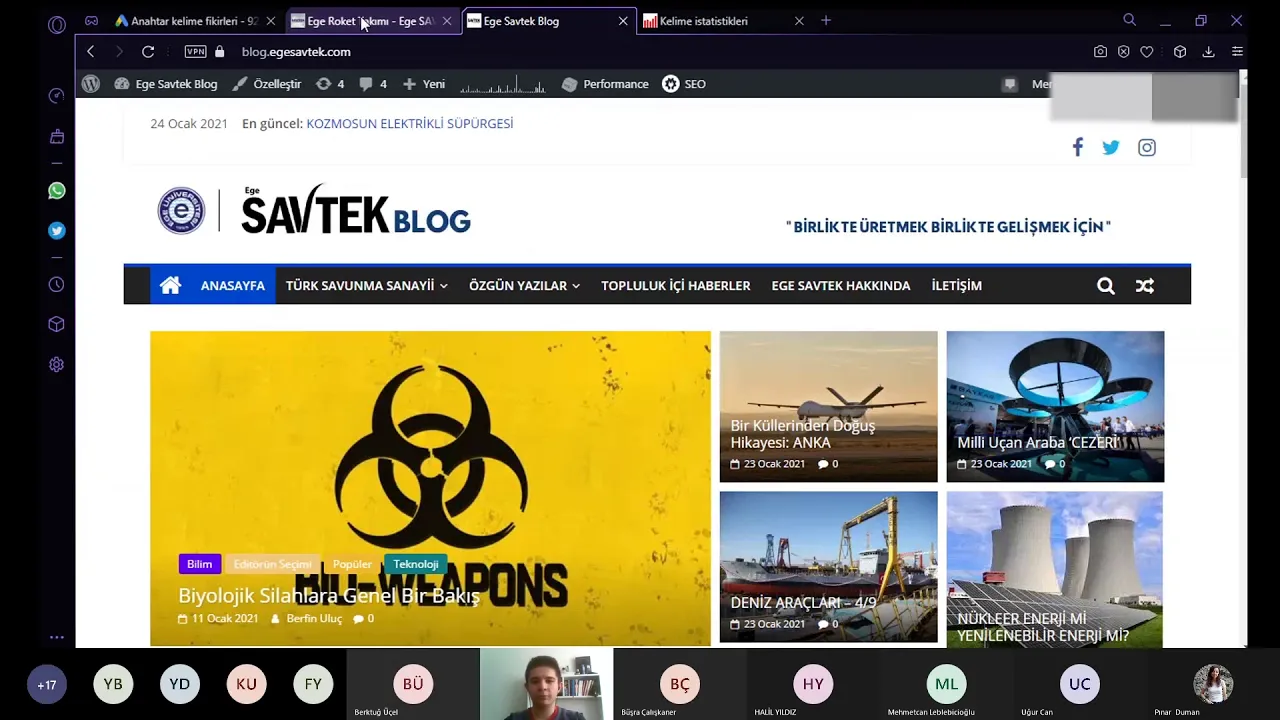The width and height of the screenshot is (1280, 720).
Task: Switch to Ege Roket Takımı tab
Action: 371,21
